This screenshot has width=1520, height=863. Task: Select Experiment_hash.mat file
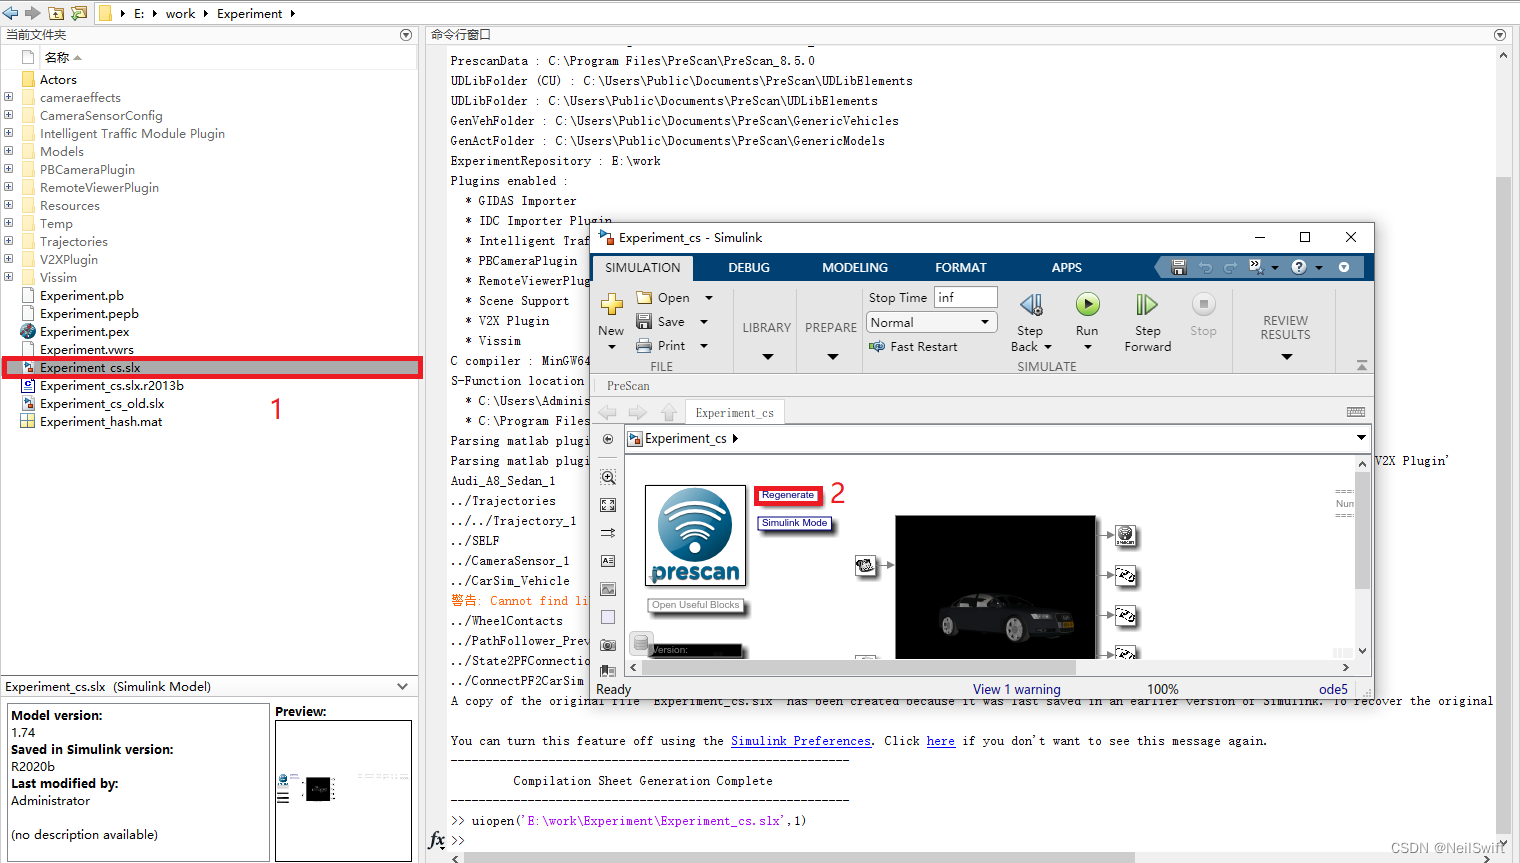[101, 421]
